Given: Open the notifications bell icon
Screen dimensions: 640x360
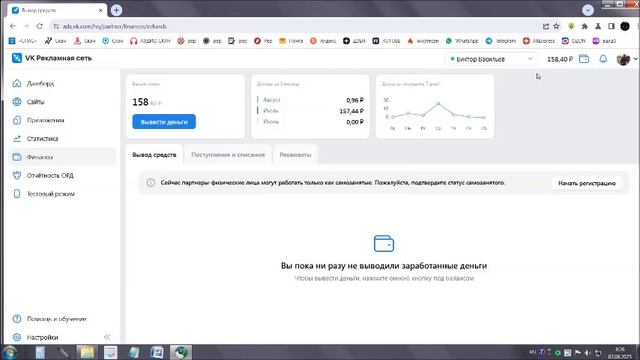Looking at the screenshot, I should pyautogui.click(x=603, y=59).
